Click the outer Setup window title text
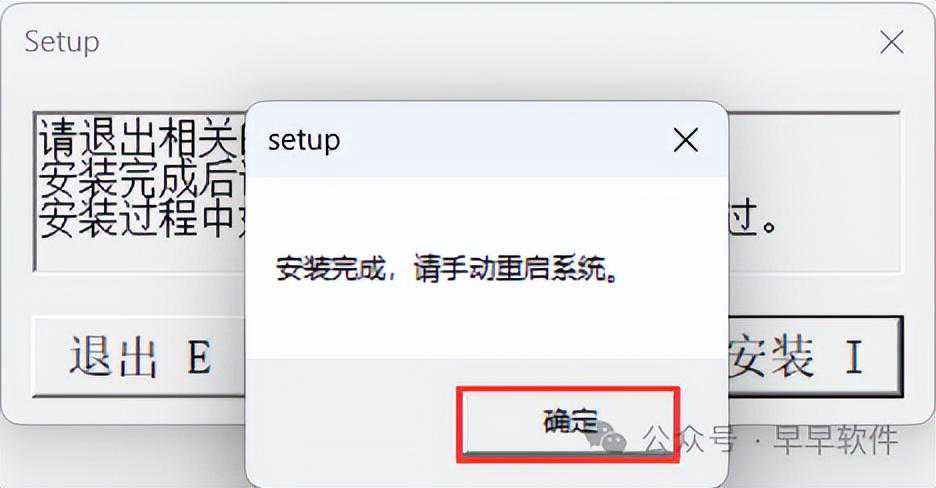 pos(62,42)
